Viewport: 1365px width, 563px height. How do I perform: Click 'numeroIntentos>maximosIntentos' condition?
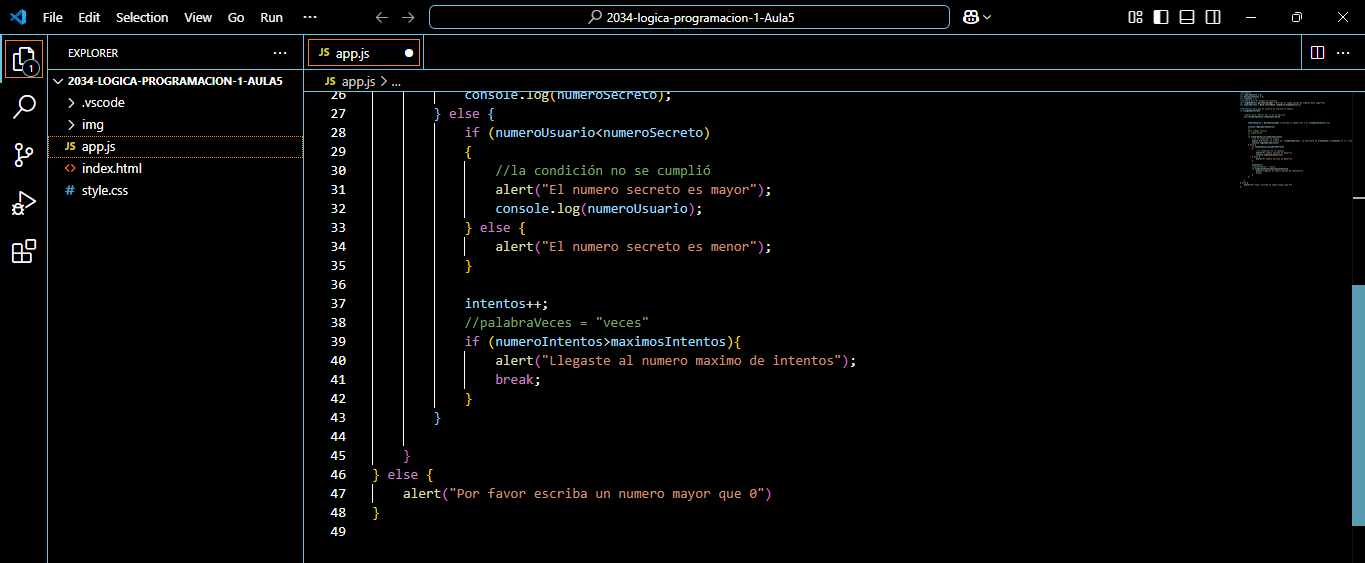611,341
